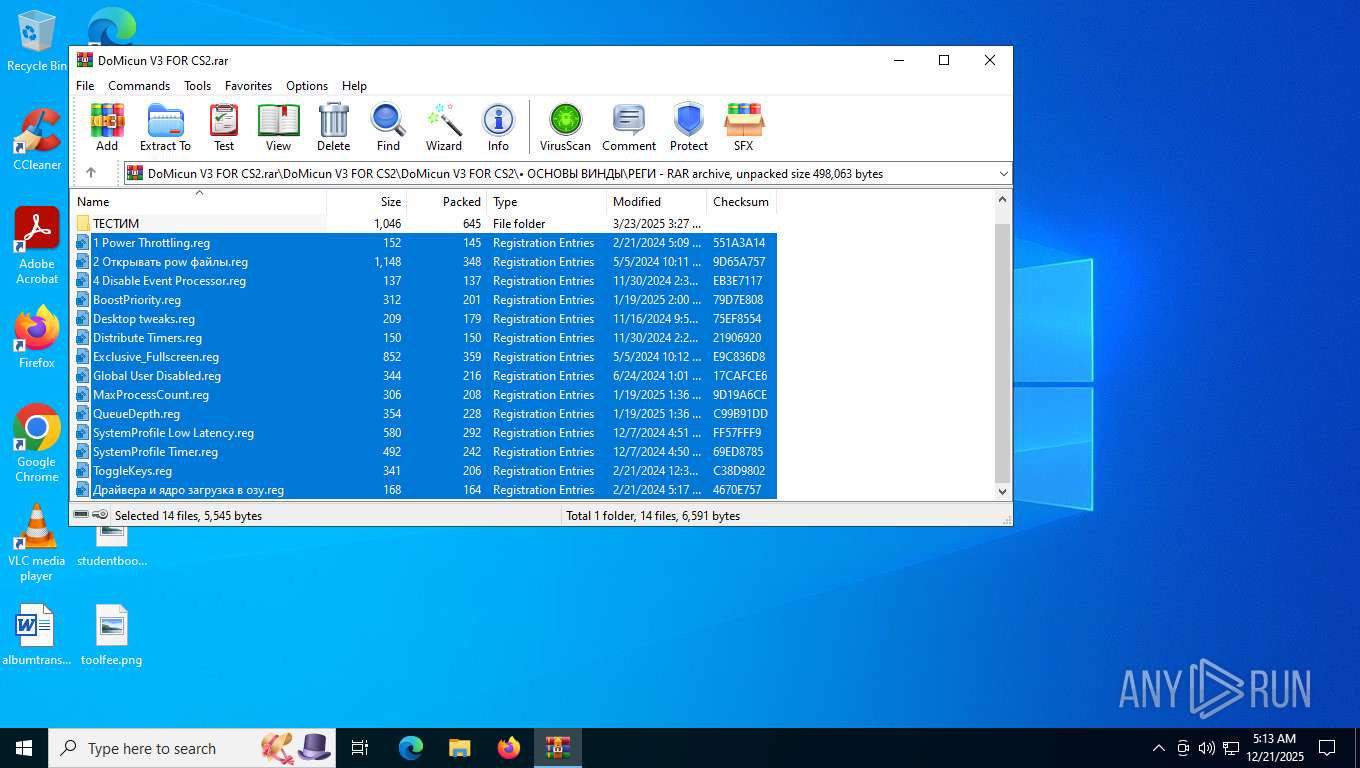Click the Test archive icon
Screen dimensions: 1360x768
pos(224,127)
